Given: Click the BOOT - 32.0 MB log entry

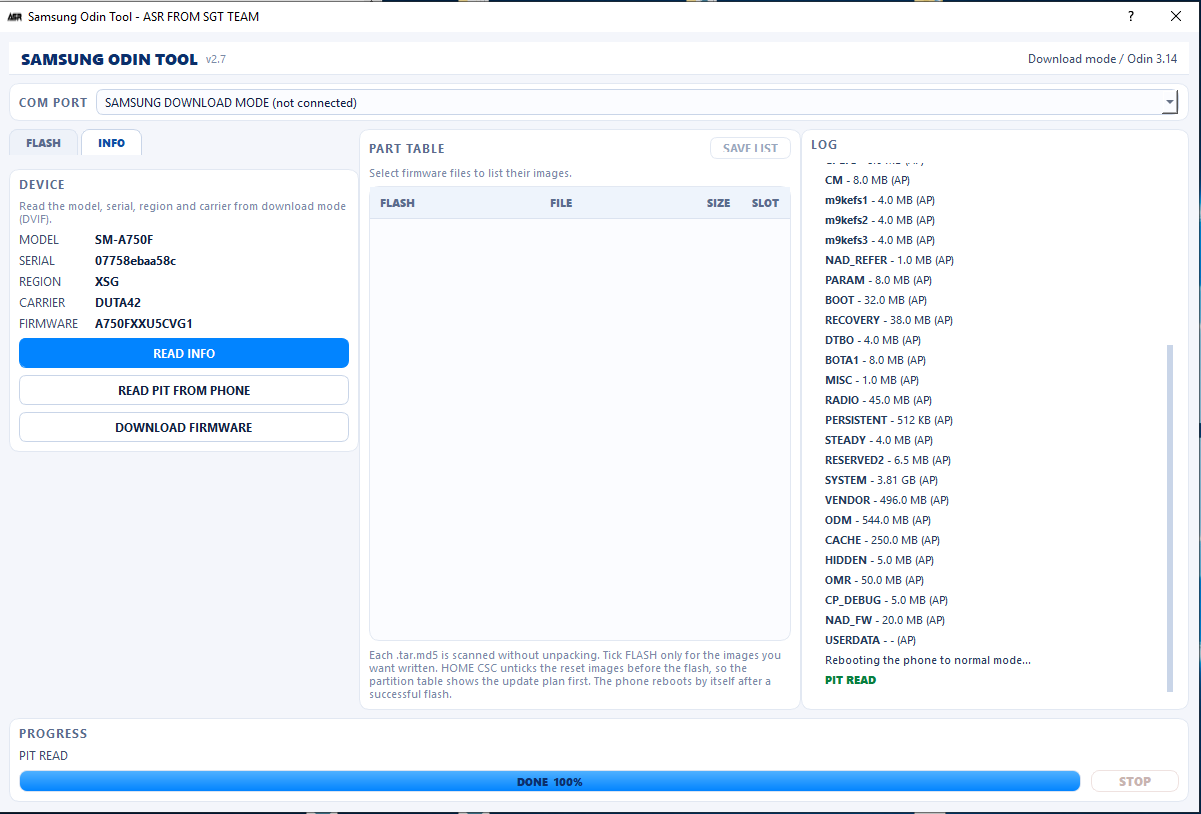Looking at the screenshot, I should (876, 300).
